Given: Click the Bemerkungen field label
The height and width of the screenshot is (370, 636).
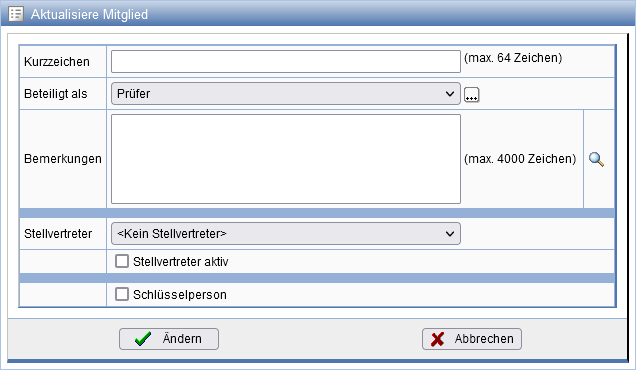Looking at the screenshot, I should [x=63, y=159].
